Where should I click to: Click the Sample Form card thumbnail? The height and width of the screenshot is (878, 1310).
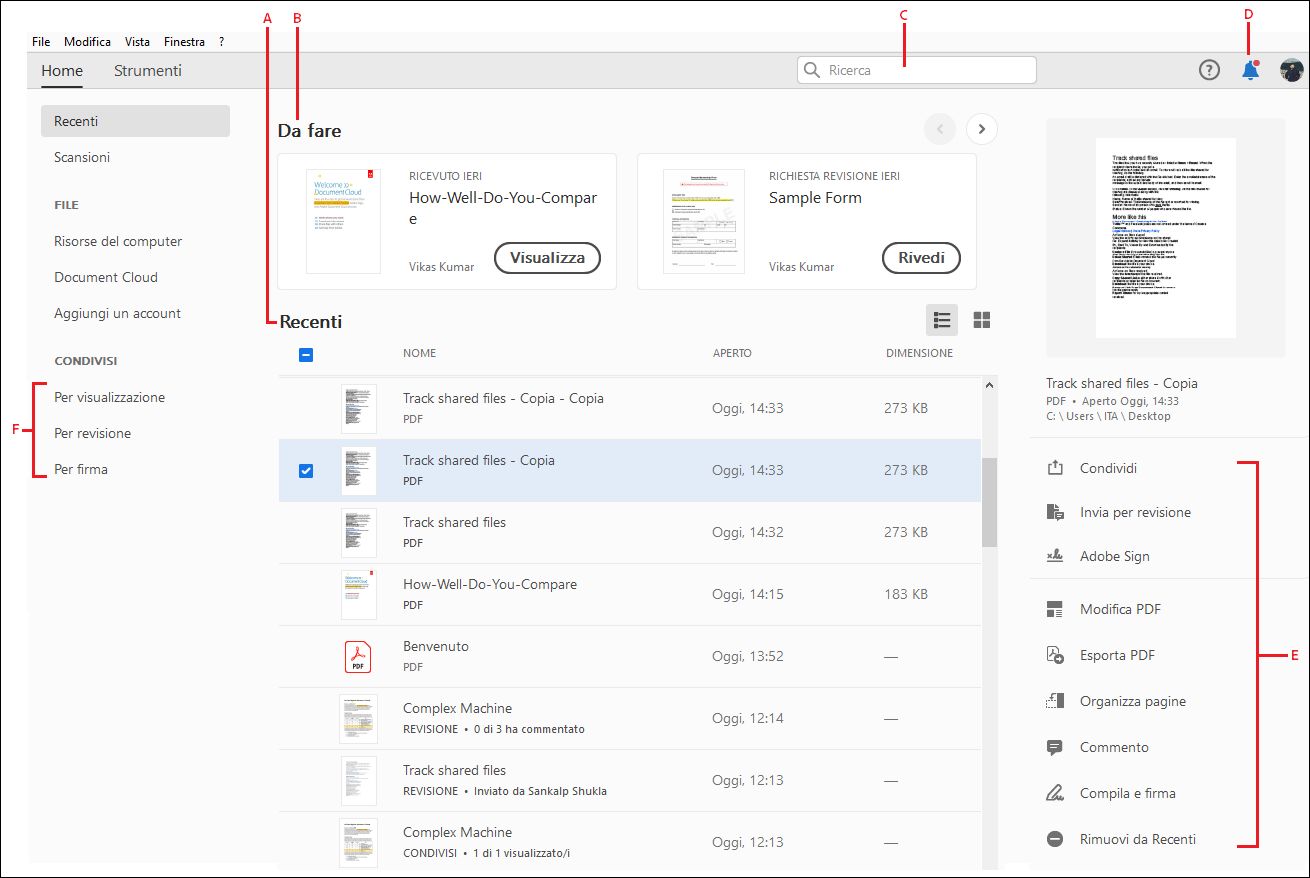pos(704,221)
